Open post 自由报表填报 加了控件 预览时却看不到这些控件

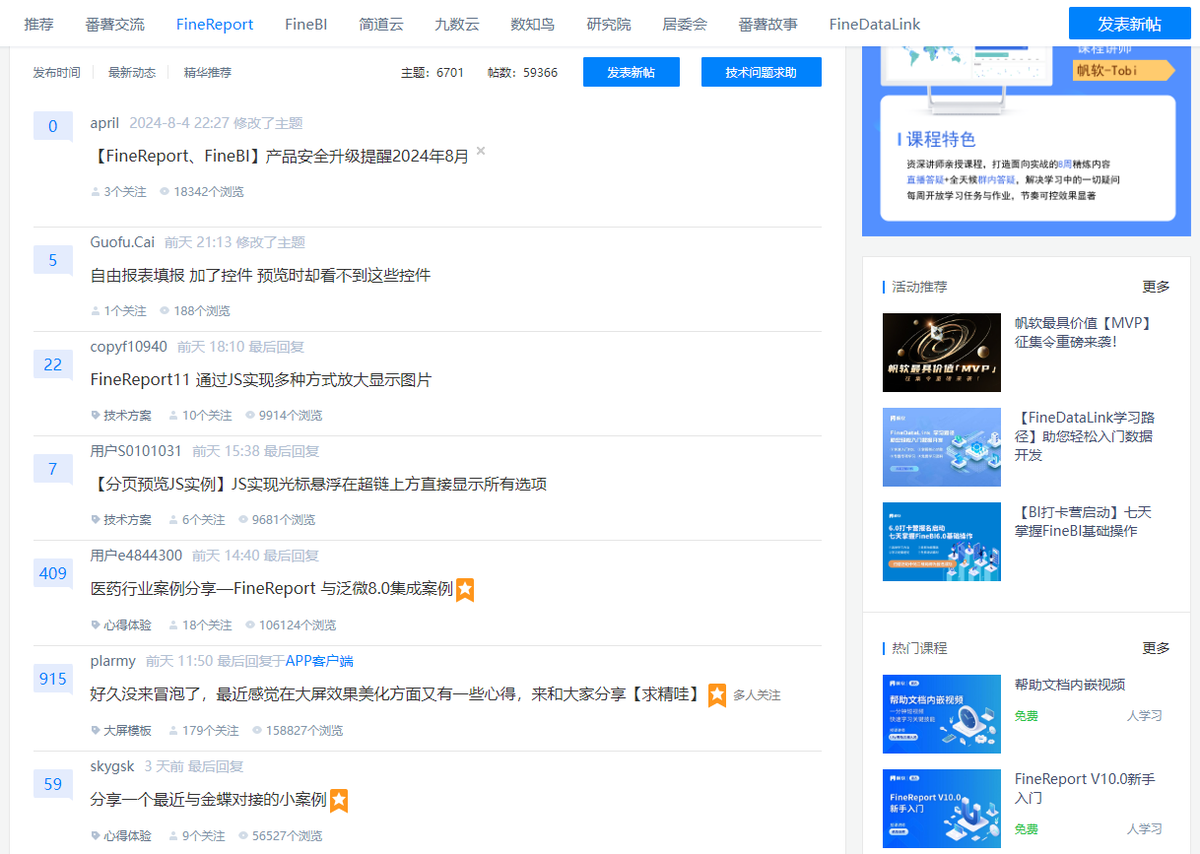pyautogui.click(x=261, y=275)
